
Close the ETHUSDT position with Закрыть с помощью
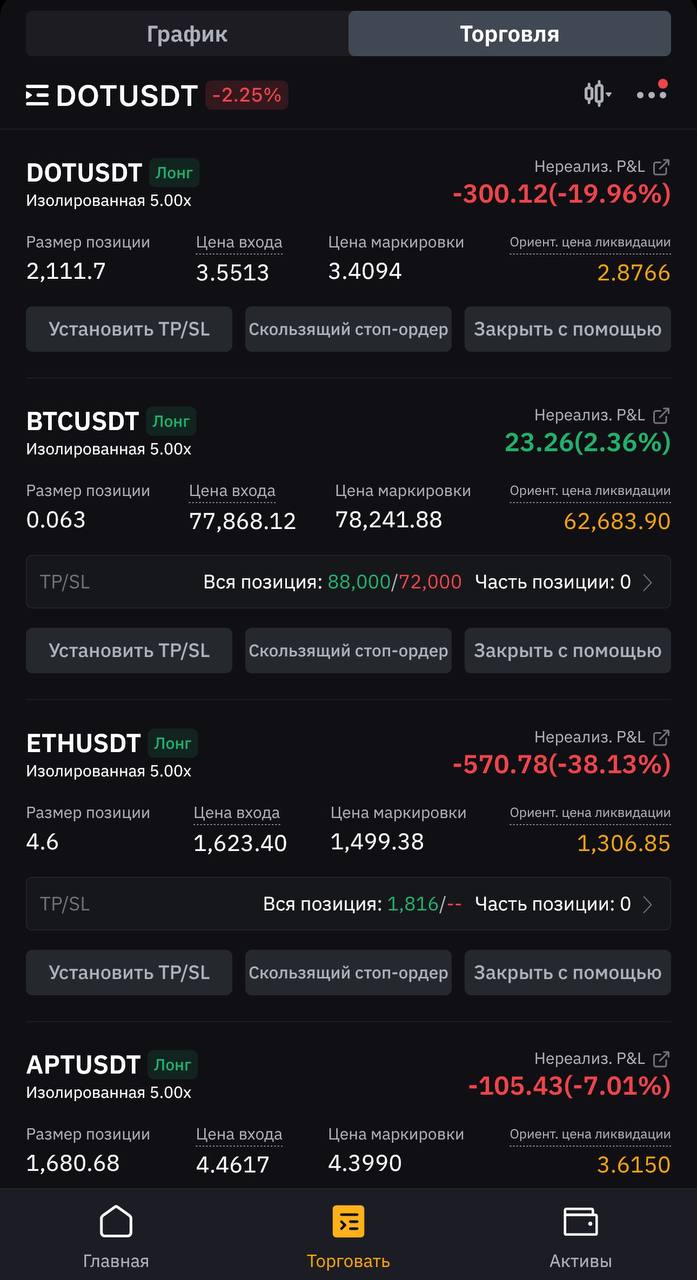(567, 973)
